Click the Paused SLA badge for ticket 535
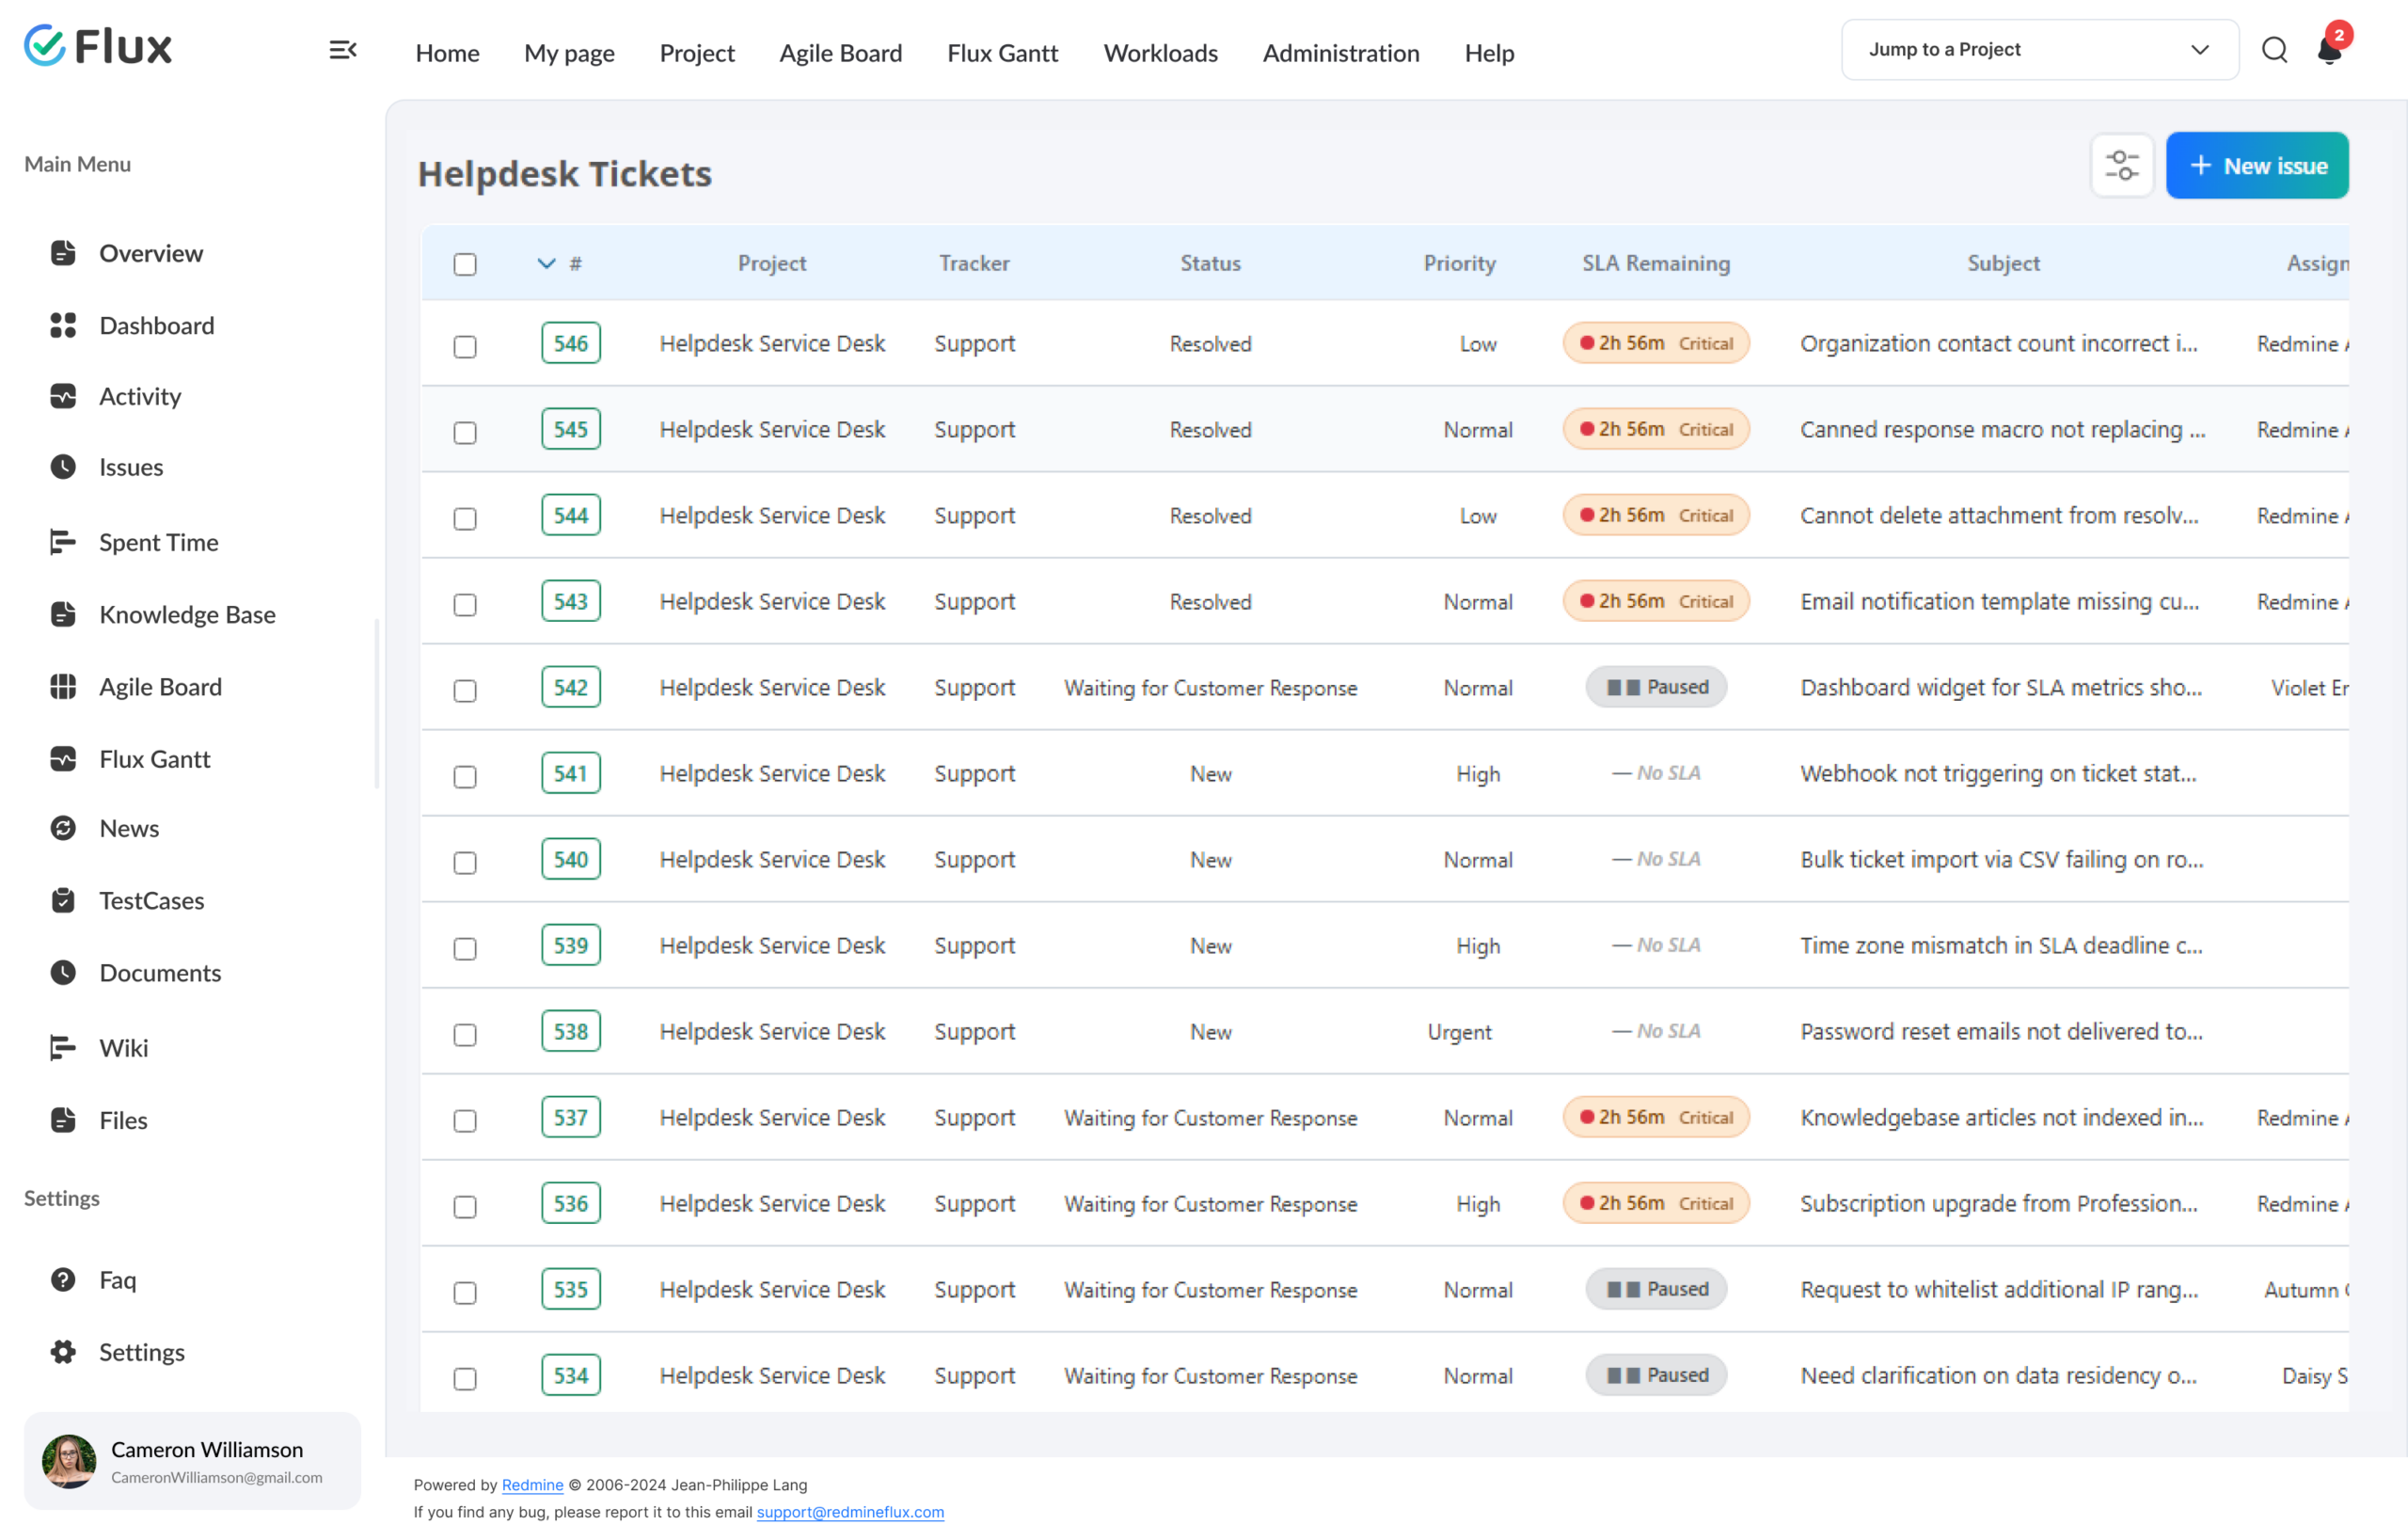Viewport: 2408px width, 1540px height. [x=1656, y=1289]
